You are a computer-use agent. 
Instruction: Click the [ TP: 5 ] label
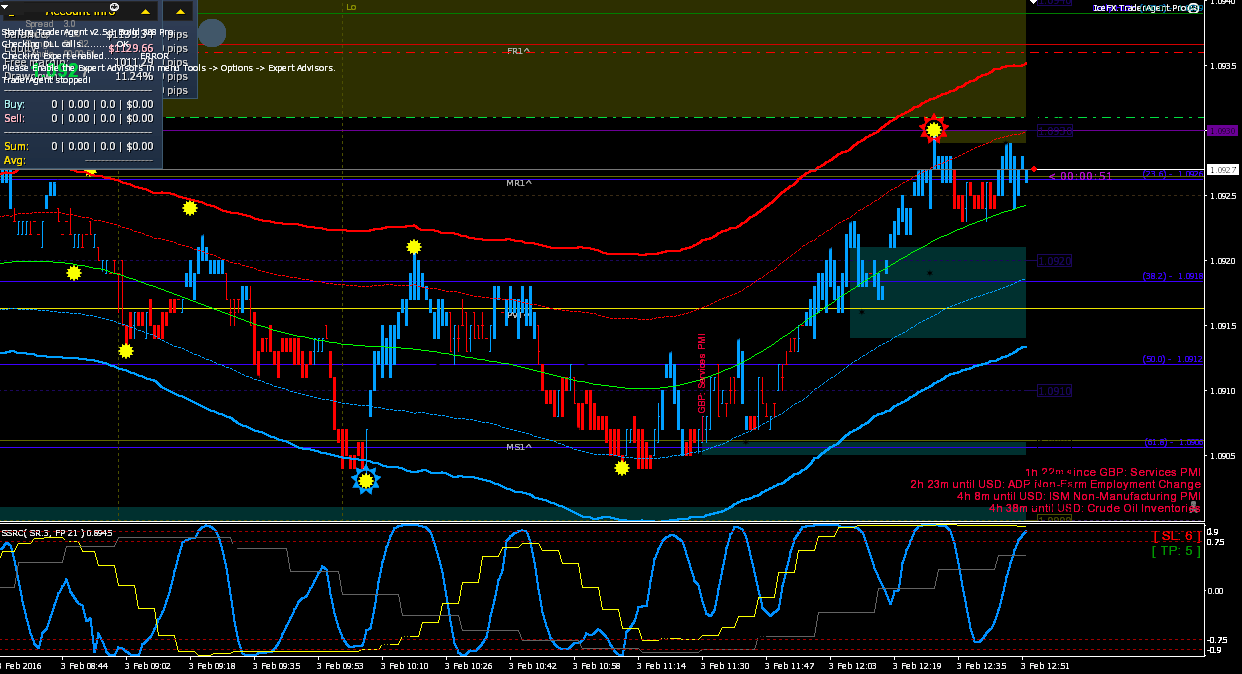pyautogui.click(x=1176, y=551)
